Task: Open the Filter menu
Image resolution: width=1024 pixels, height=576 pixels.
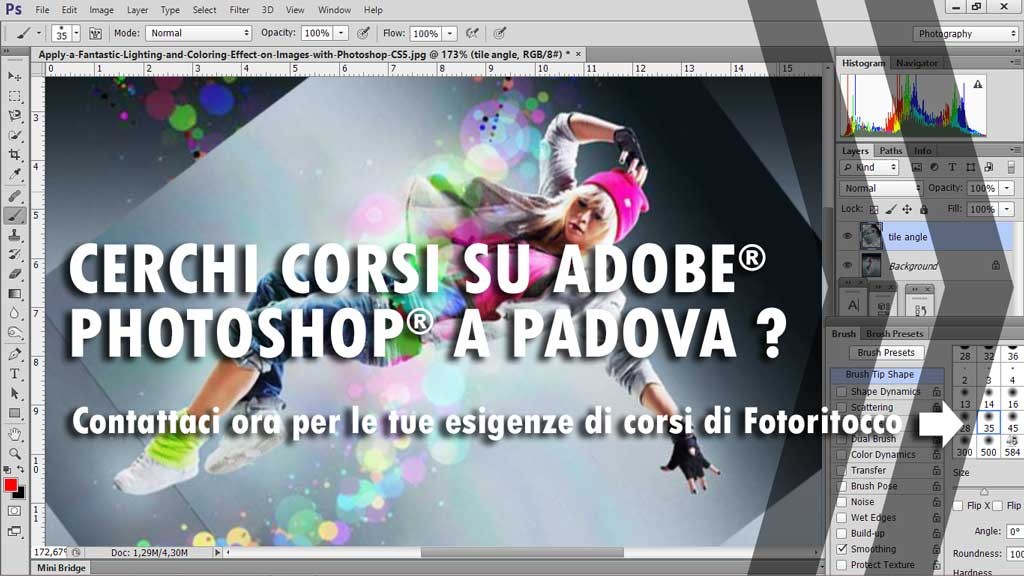Action: 239,10
